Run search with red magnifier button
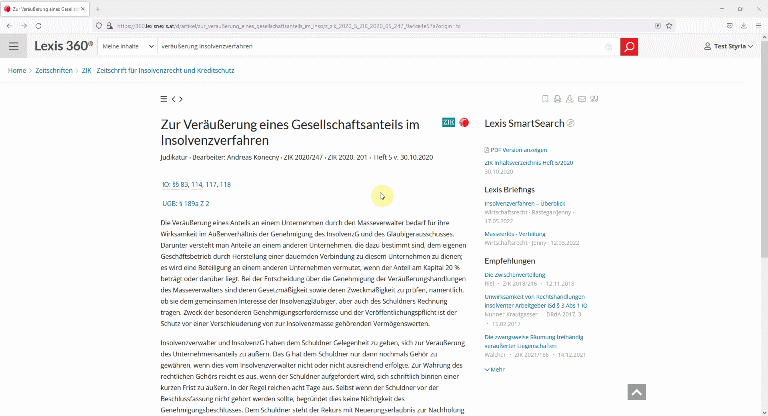The height and width of the screenshot is (416, 768). point(629,47)
